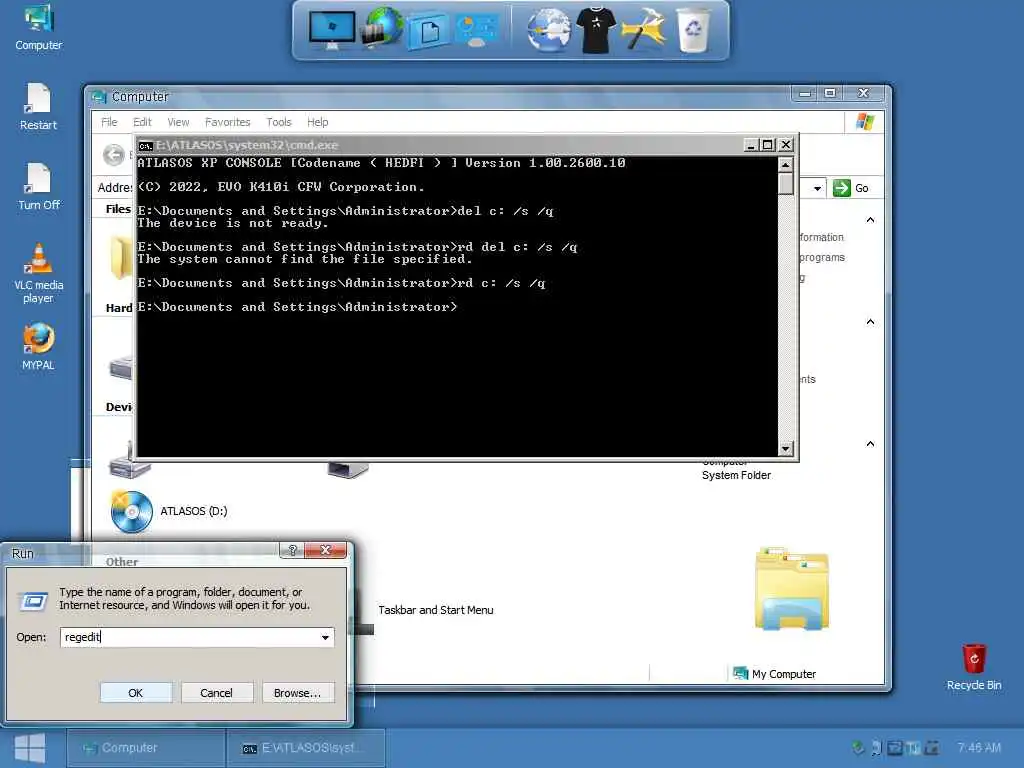This screenshot has width=1024, height=768.
Task: Click the black t-shirt icon in dock
Action: (596, 30)
